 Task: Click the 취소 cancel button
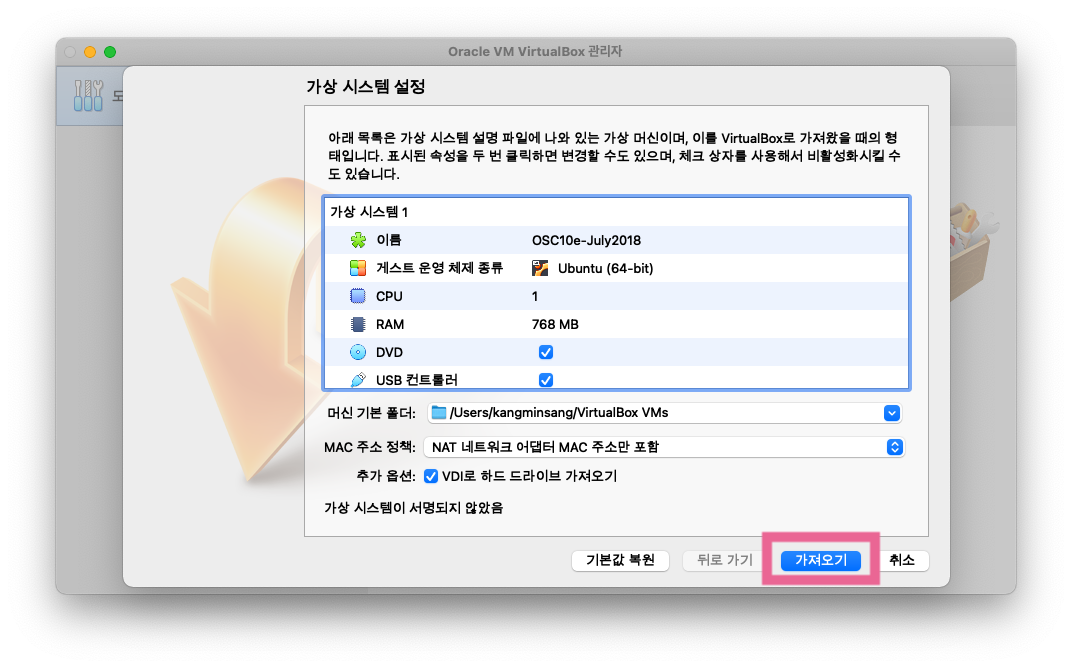click(x=901, y=560)
